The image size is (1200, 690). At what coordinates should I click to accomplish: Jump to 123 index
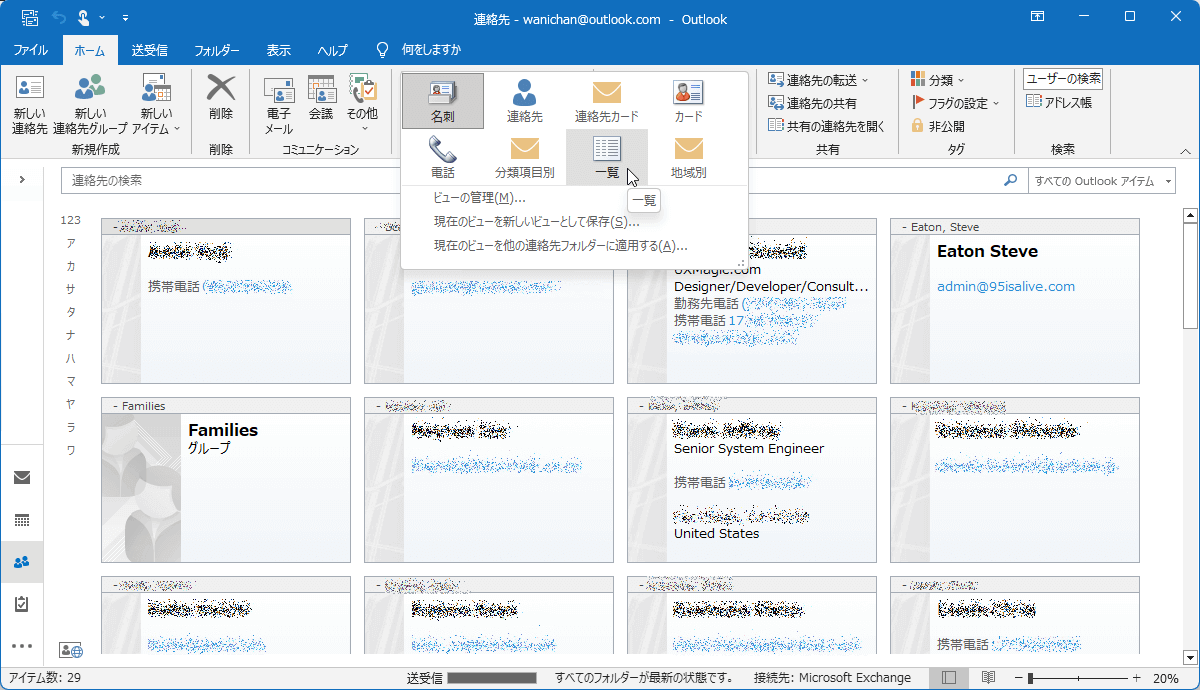click(x=71, y=220)
